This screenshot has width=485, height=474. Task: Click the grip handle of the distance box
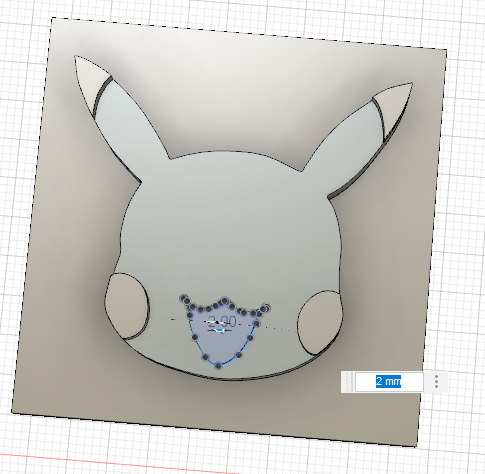tap(348, 382)
